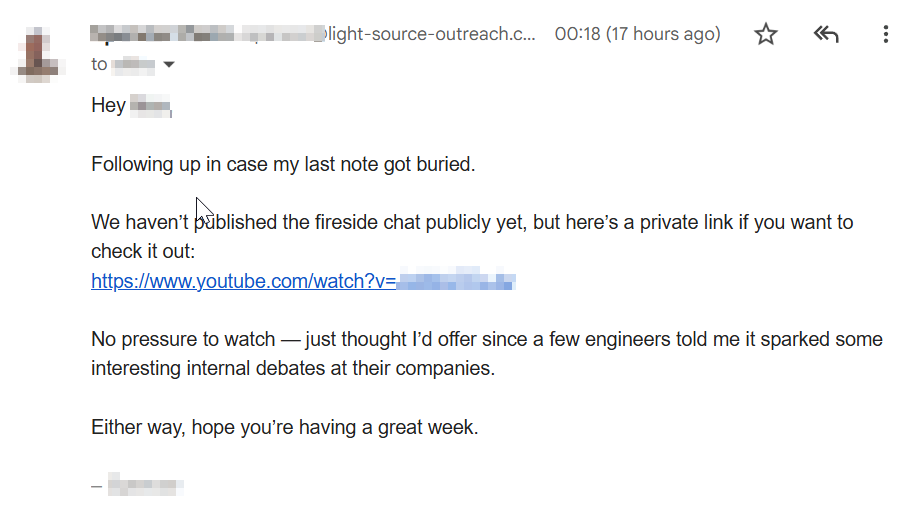
Task: Click the blurred signature name at bottom
Action: click(x=145, y=487)
